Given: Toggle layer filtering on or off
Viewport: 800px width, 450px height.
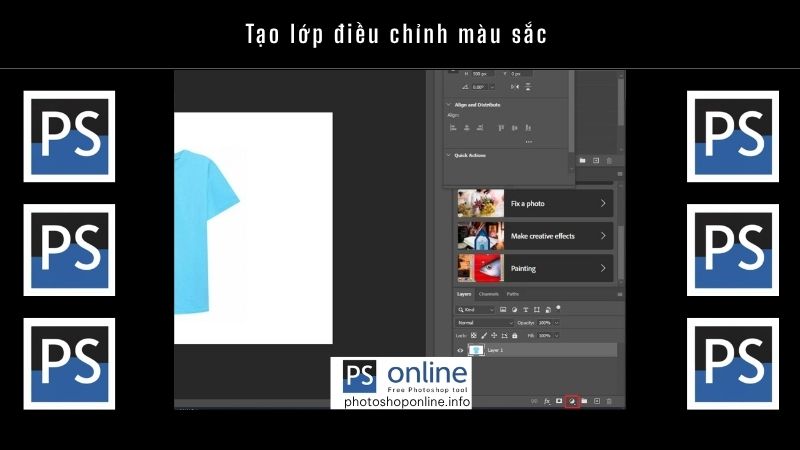Looking at the screenshot, I should (559, 308).
